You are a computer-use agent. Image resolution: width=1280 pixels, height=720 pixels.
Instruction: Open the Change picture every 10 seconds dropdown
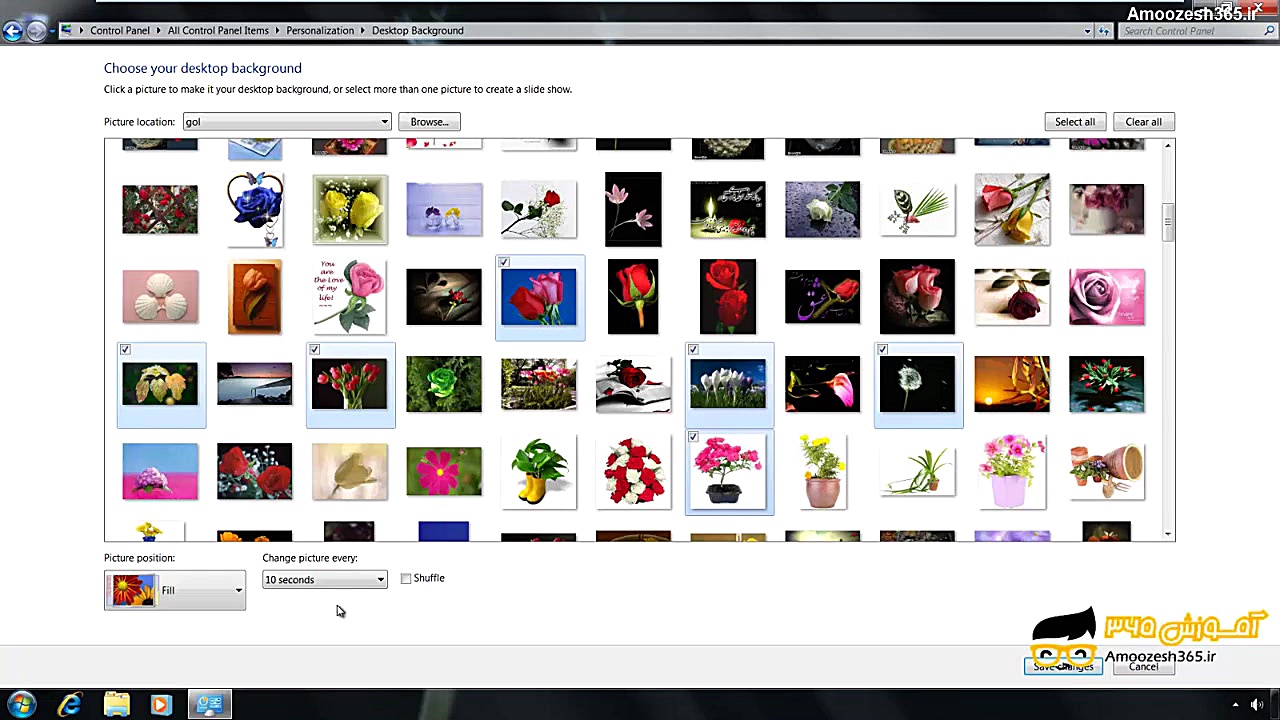coord(324,580)
